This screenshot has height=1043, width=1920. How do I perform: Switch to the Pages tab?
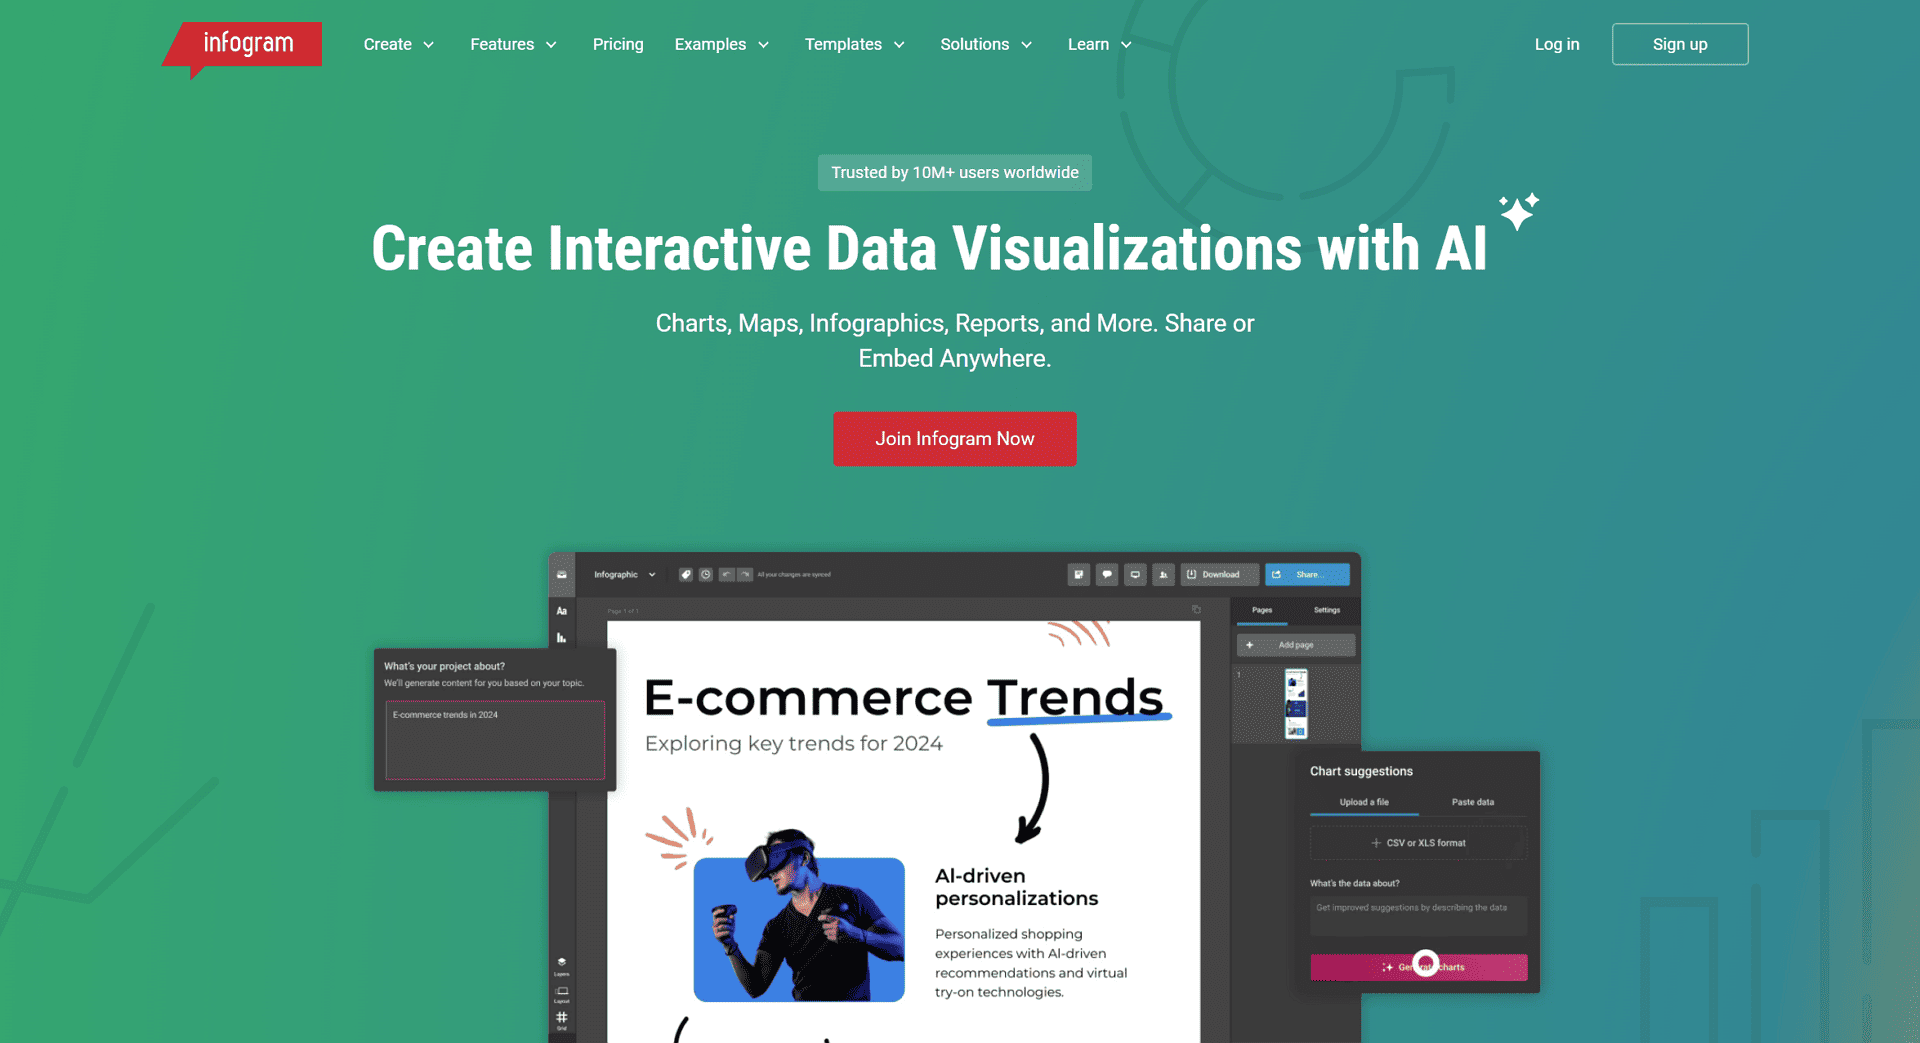(1262, 610)
